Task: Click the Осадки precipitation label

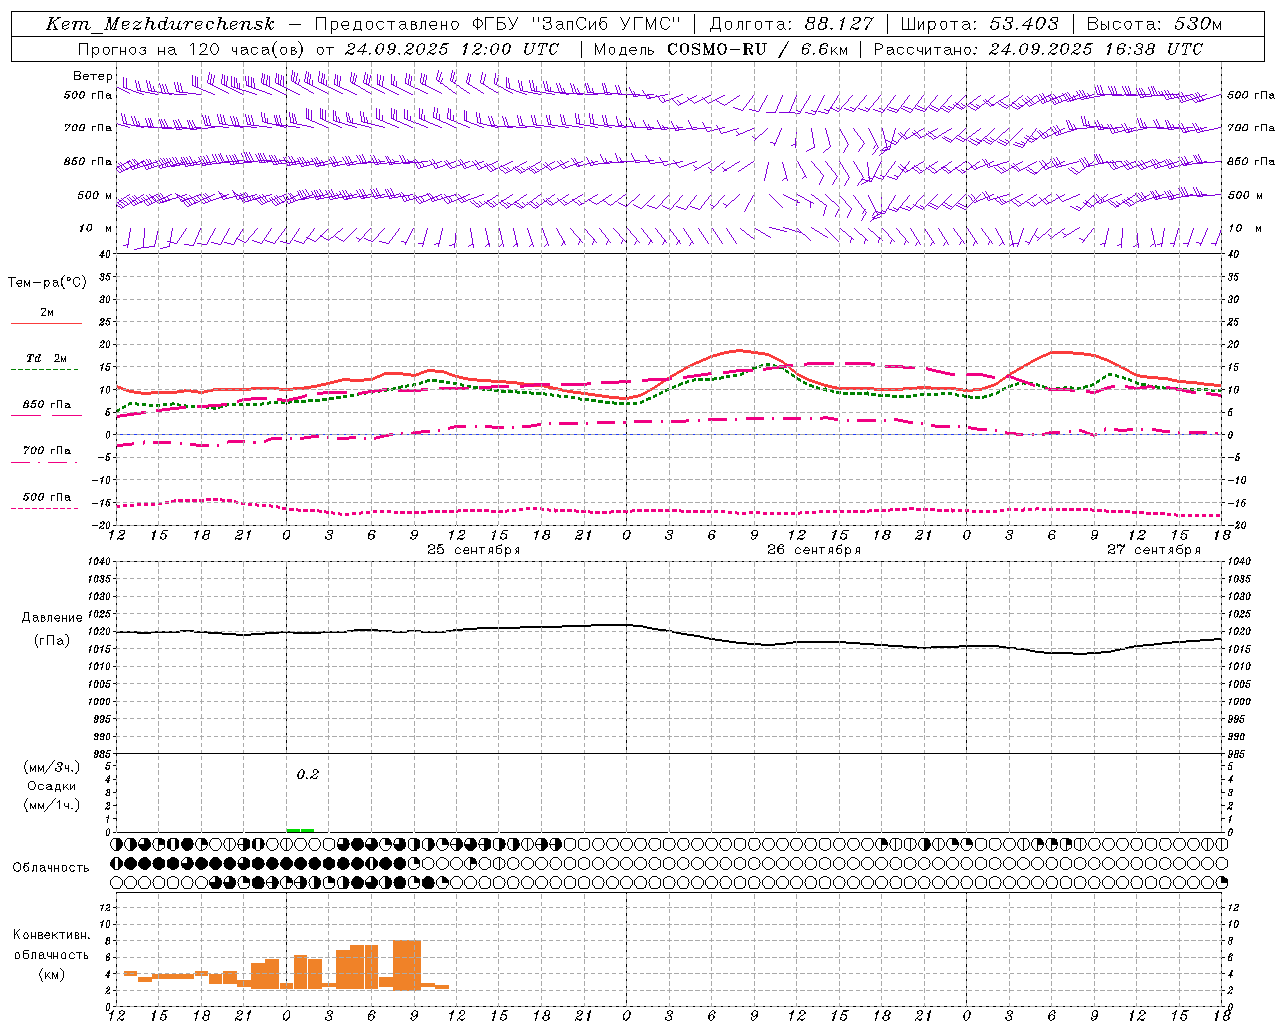Action: [x=51, y=787]
